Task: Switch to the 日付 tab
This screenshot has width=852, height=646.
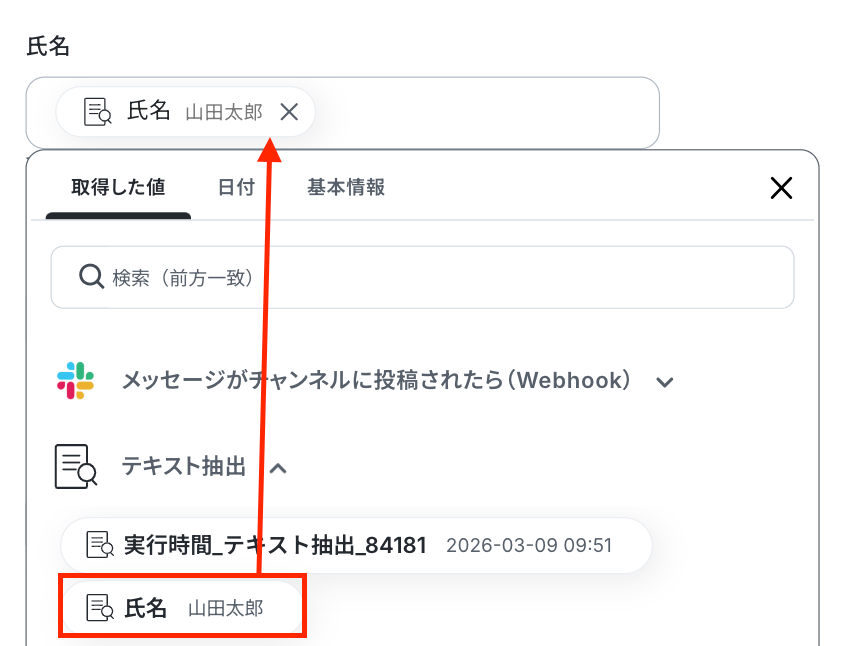Action: (236, 187)
